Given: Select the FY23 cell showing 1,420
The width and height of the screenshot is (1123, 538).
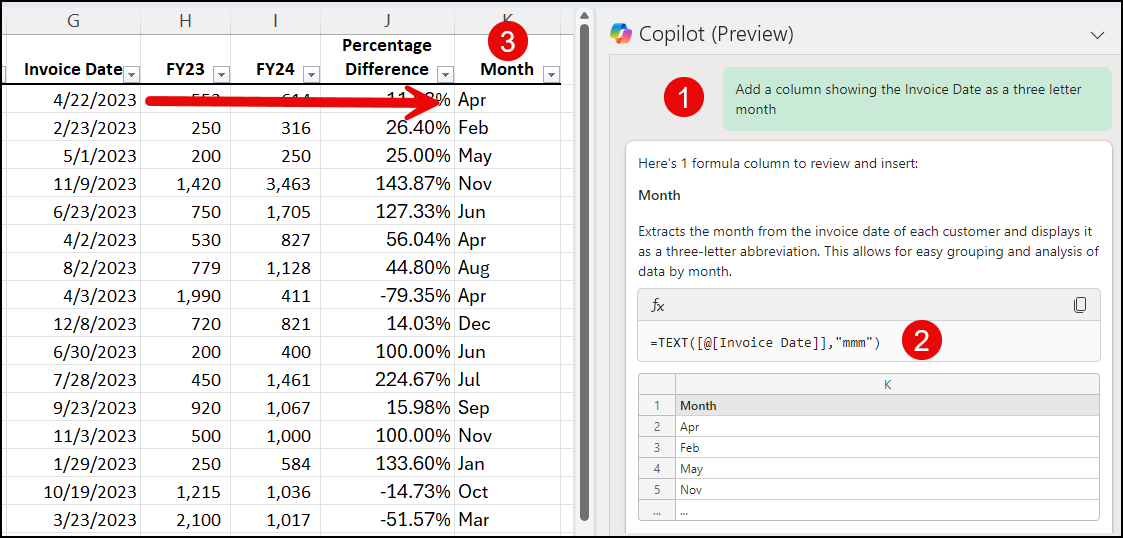Looking at the screenshot, I should click(185, 183).
